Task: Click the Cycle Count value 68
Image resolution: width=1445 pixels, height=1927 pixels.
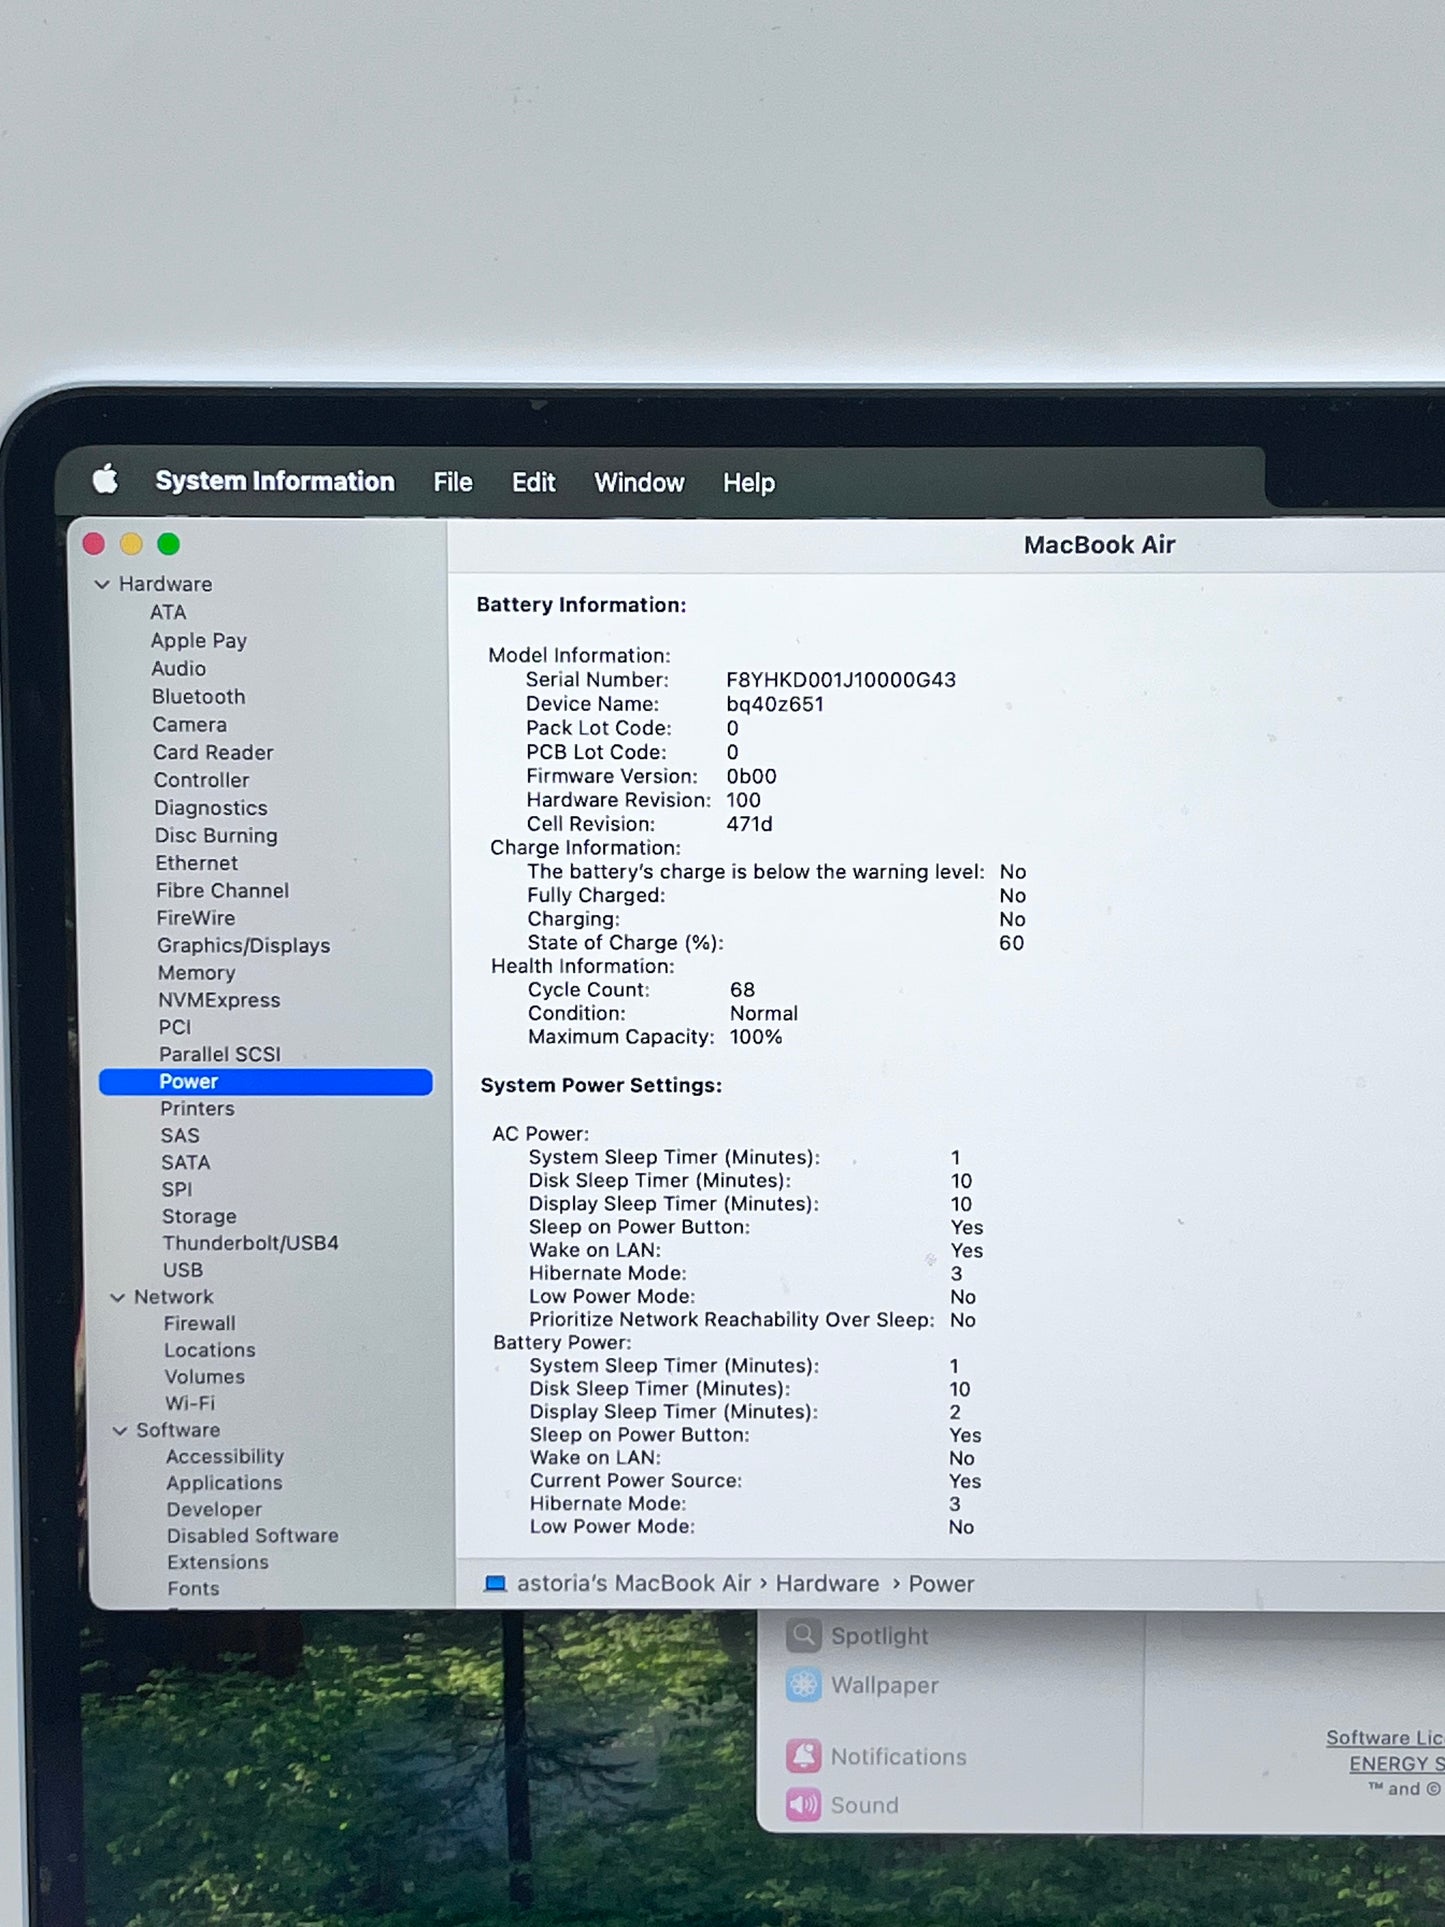Action: [x=742, y=990]
